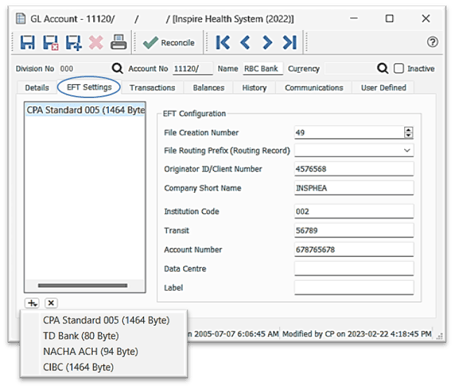Click the File Creation Number field
The width and height of the screenshot is (454, 388).
tap(349, 132)
